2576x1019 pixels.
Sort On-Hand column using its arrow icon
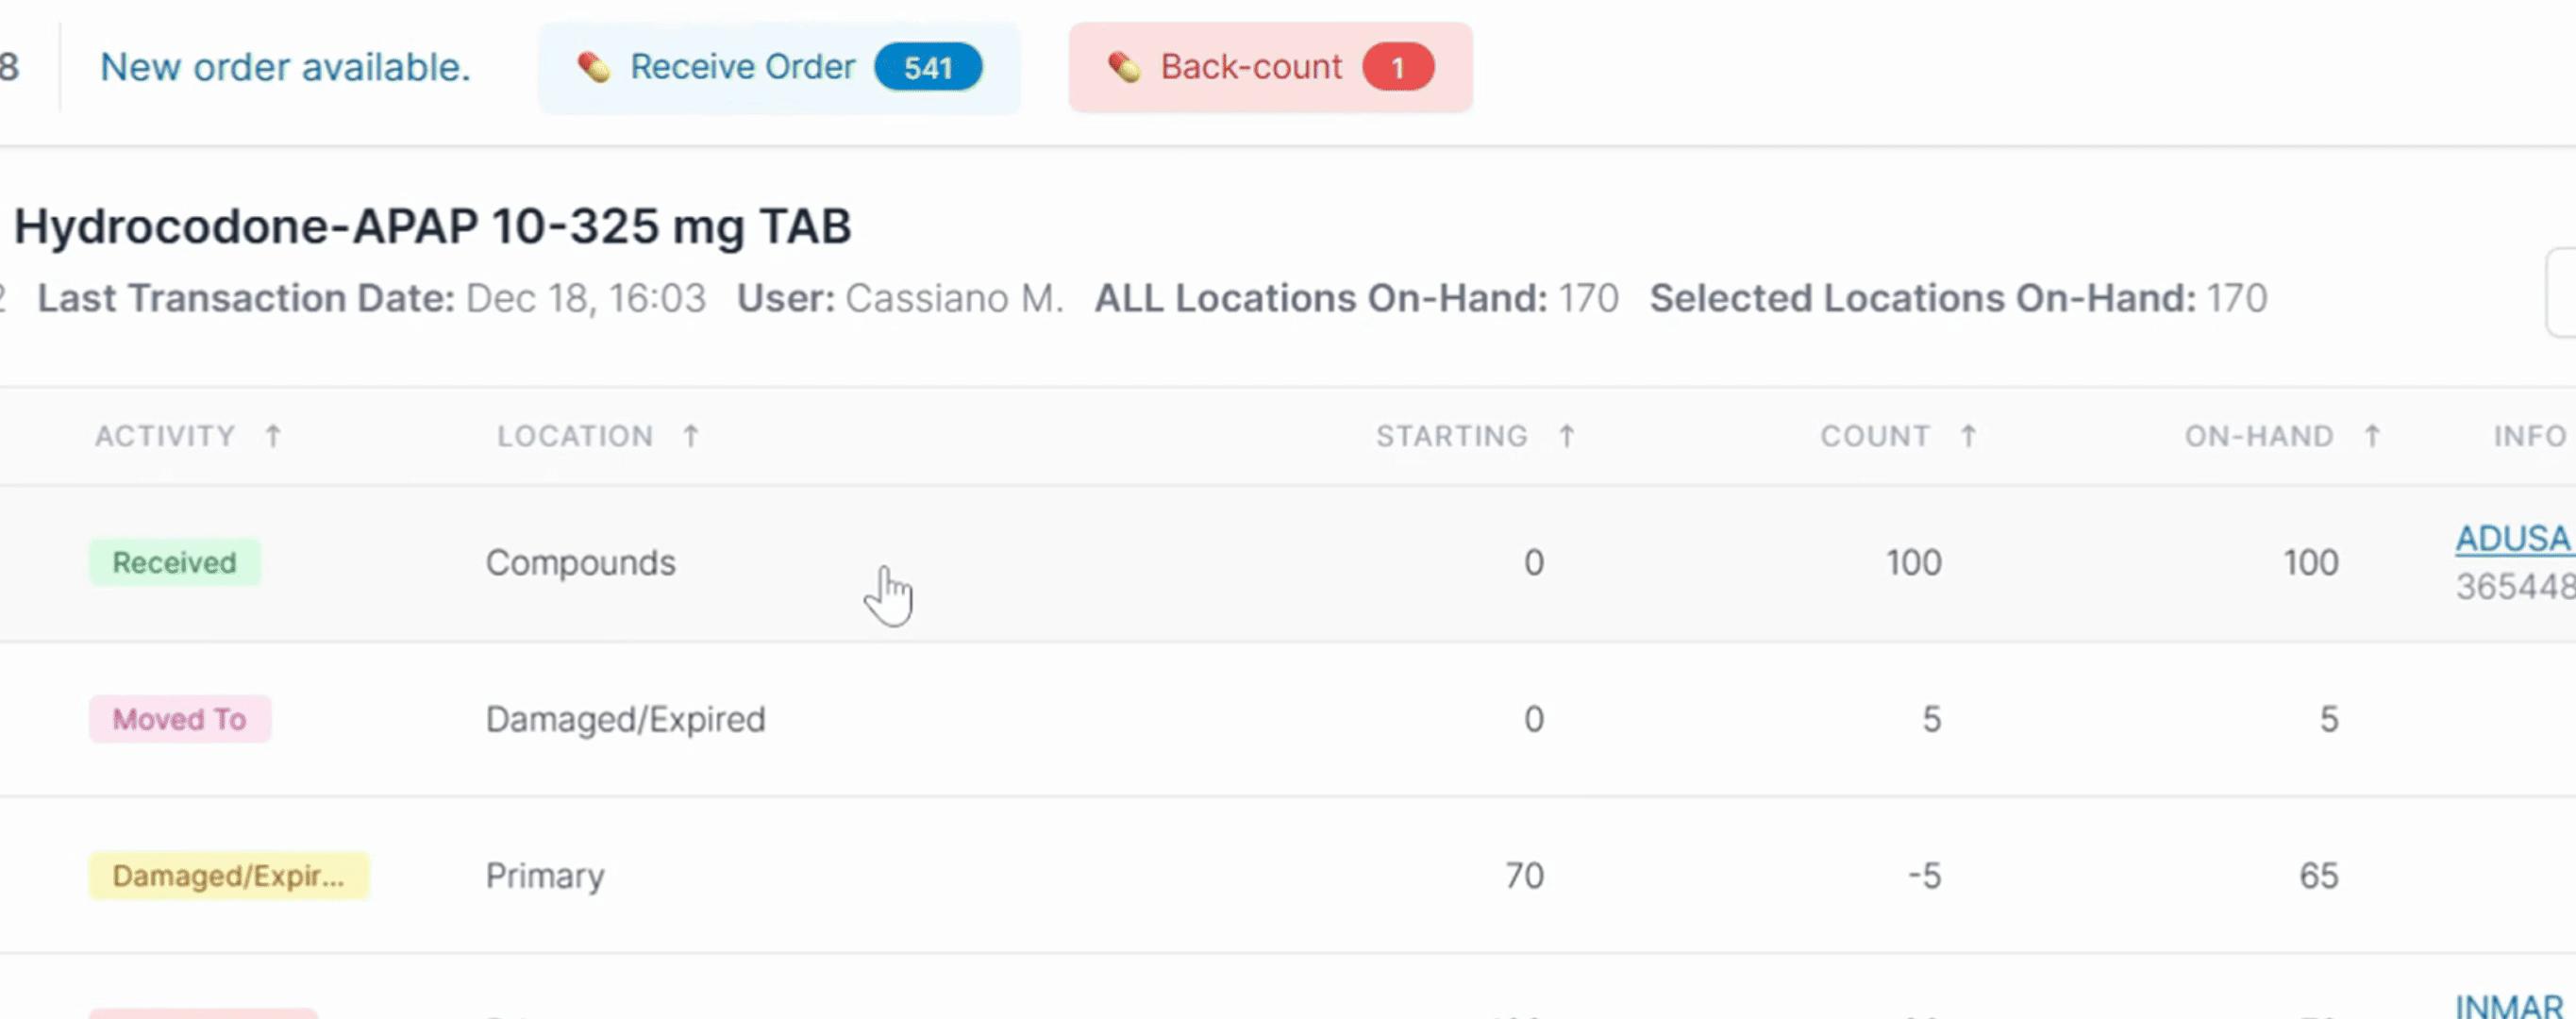(2372, 436)
